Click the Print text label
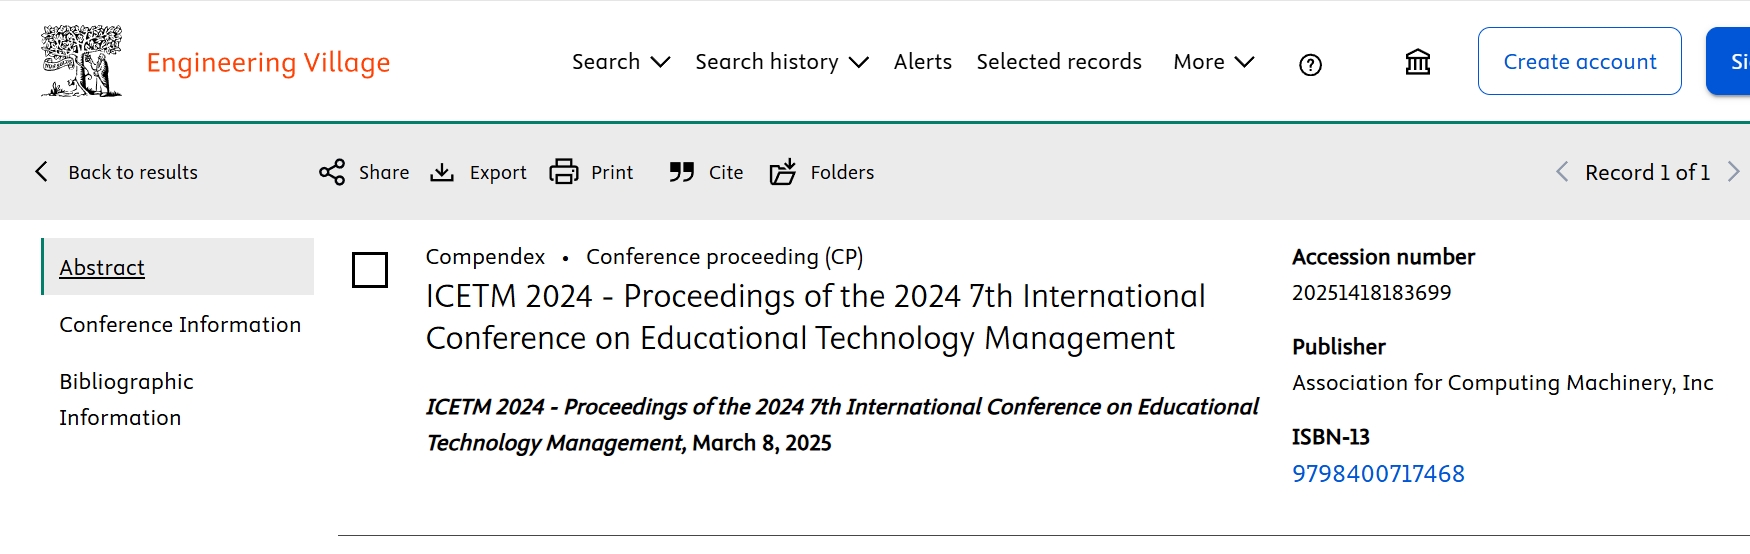The height and width of the screenshot is (554, 1750). pyautogui.click(x=612, y=172)
